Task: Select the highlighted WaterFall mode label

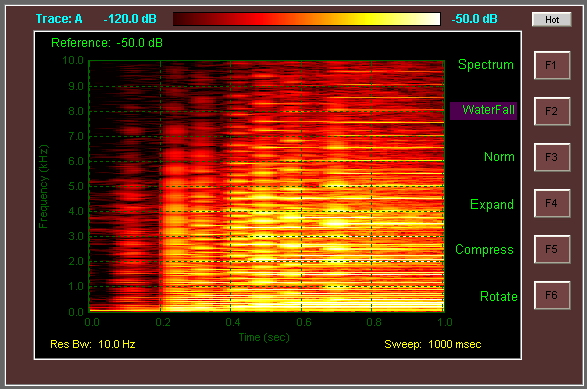Action: coord(483,111)
